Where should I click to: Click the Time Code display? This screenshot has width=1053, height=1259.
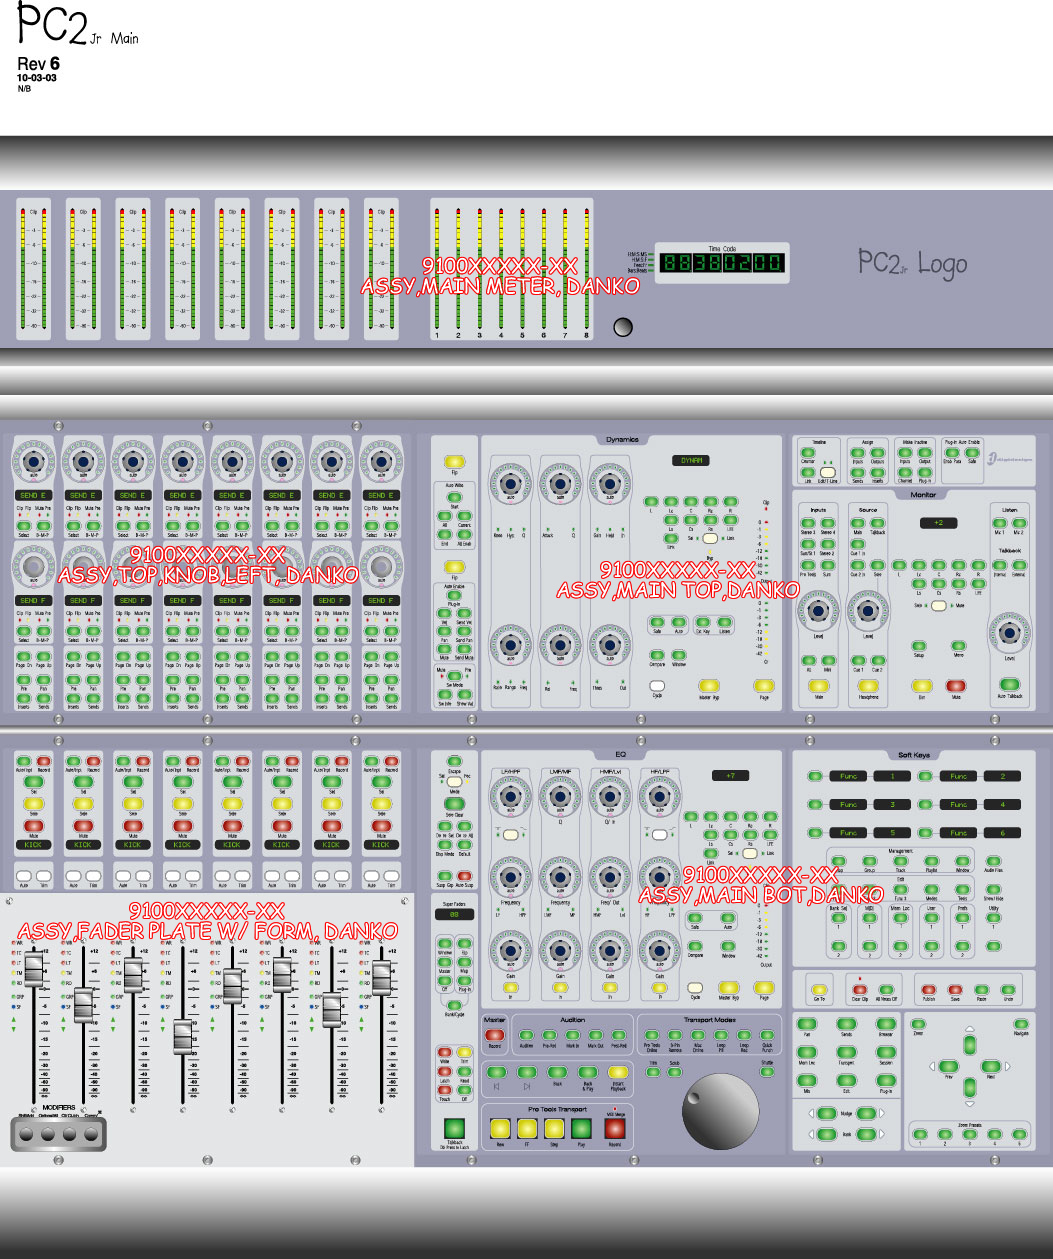tap(720, 265)
